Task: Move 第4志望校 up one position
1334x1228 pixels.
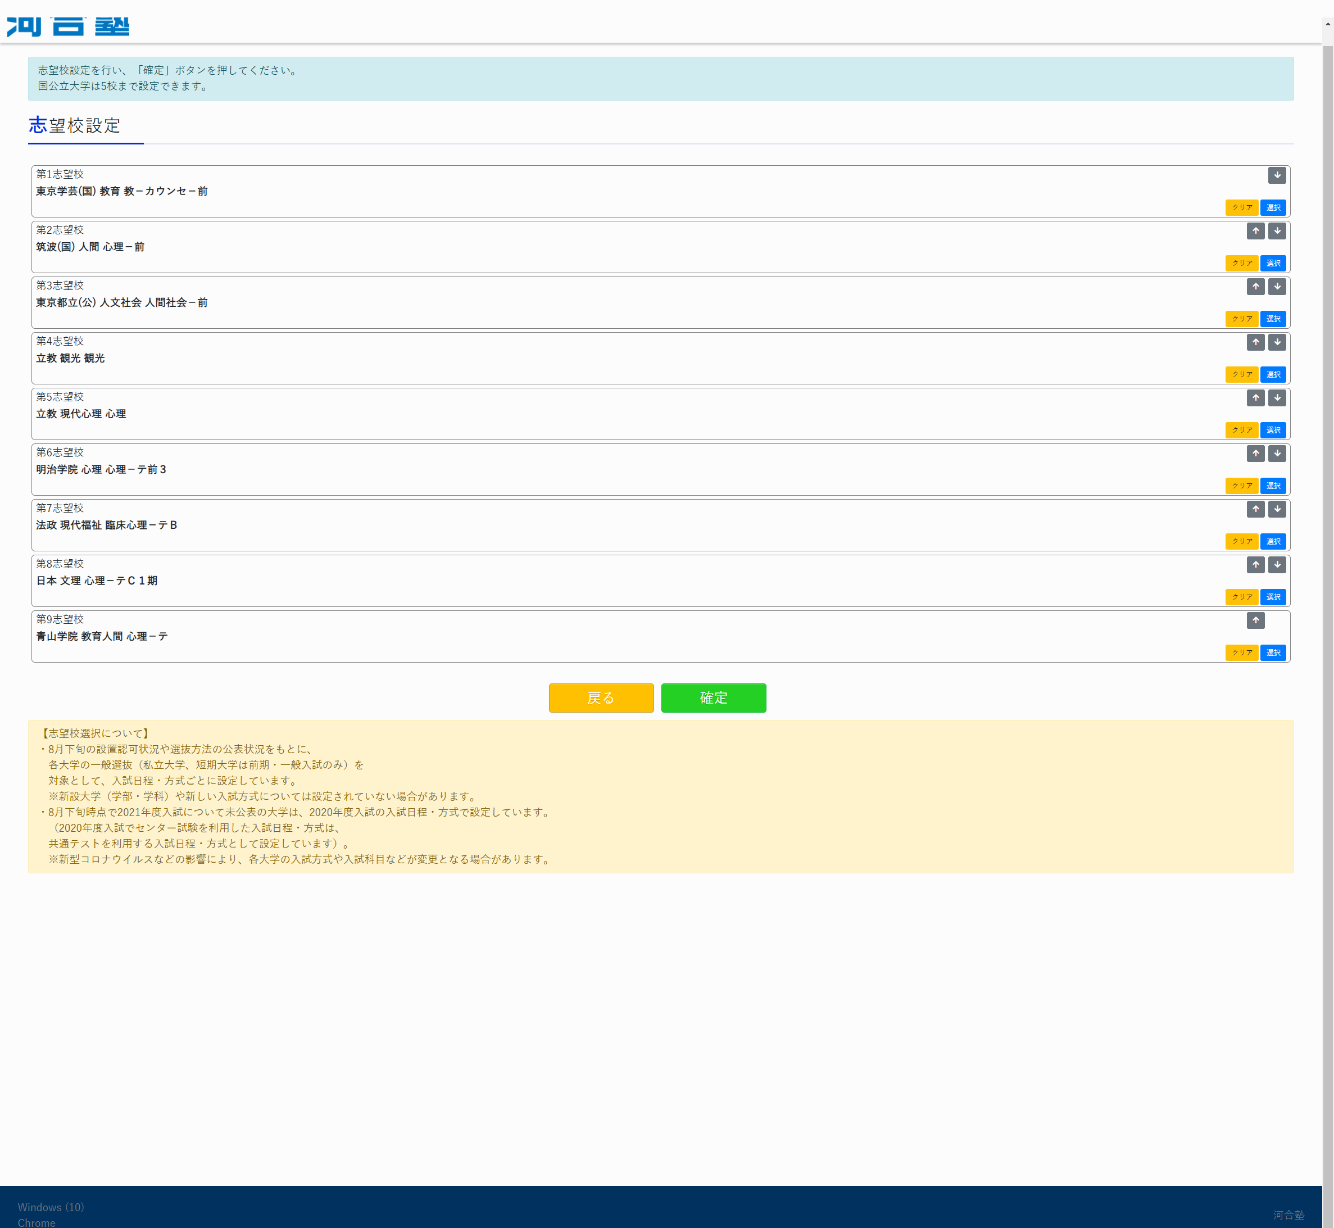Action: [1256, 343]
